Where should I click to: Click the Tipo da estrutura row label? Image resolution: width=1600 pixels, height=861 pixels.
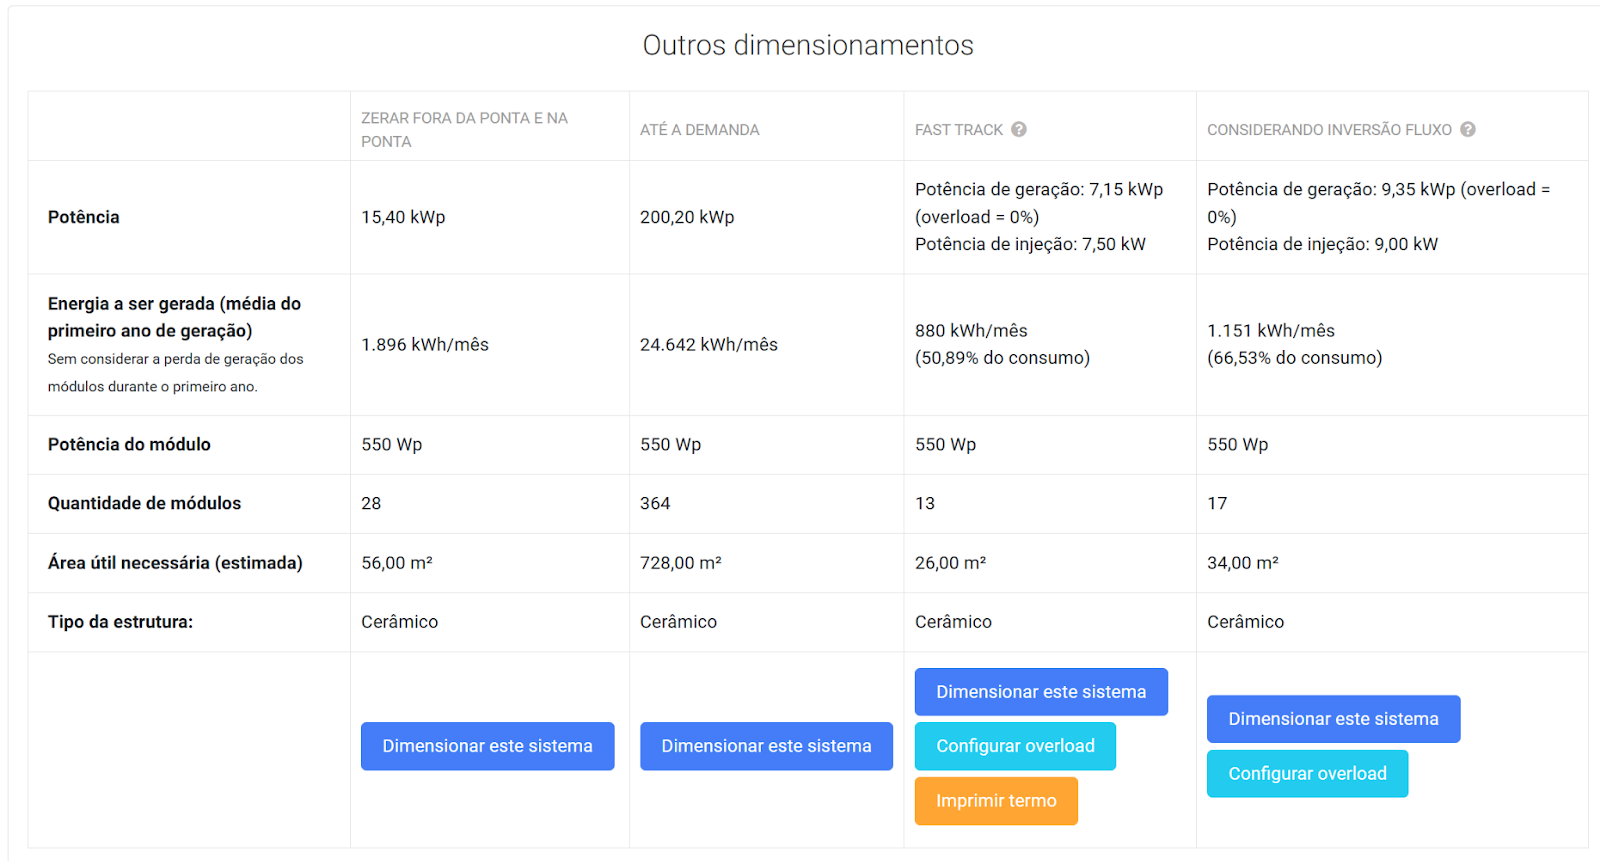tap(120, 622)
